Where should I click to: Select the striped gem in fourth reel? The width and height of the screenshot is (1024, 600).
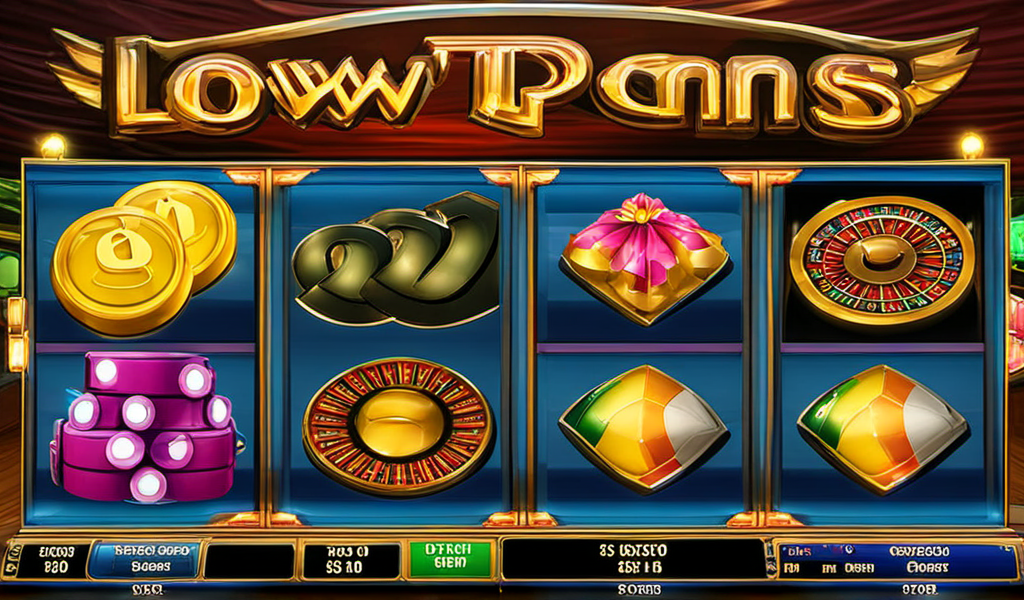pos(882,428)
